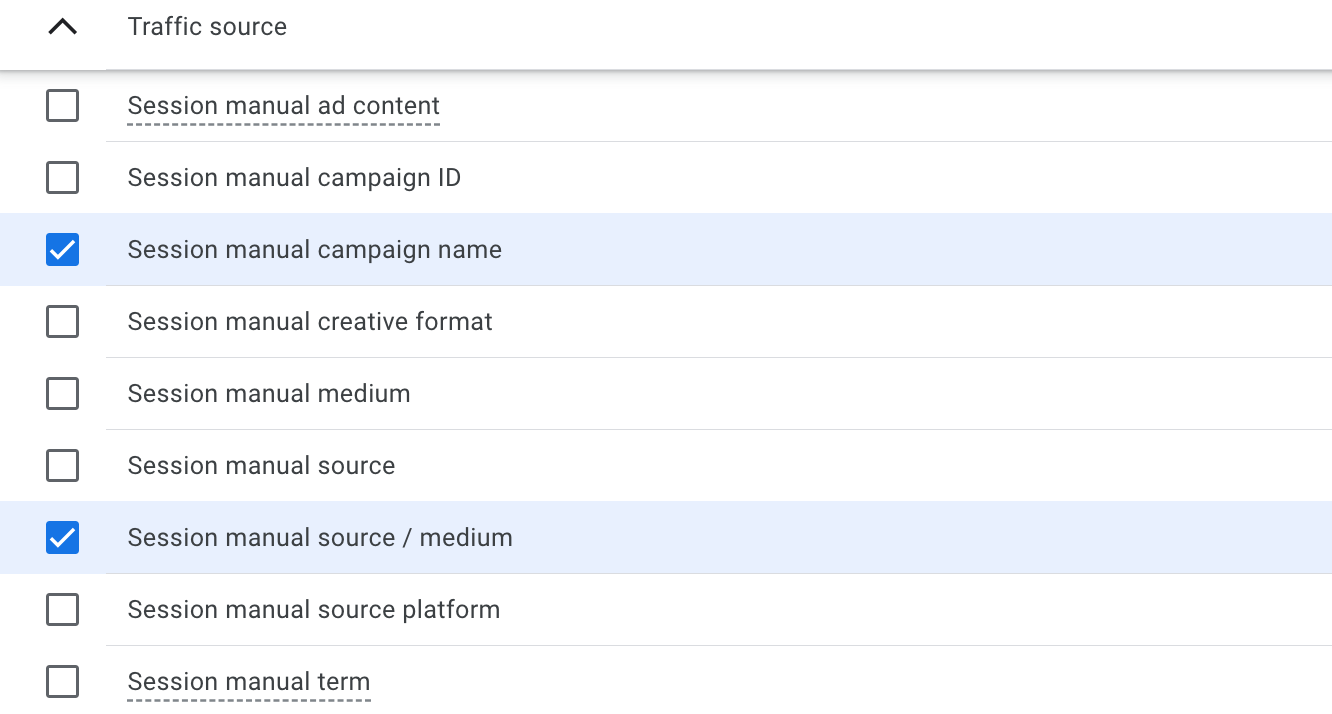1332x714 pixels.
Task: Uncheck the Session manual campaign name checkbox
Action: (x=62, y=249)
